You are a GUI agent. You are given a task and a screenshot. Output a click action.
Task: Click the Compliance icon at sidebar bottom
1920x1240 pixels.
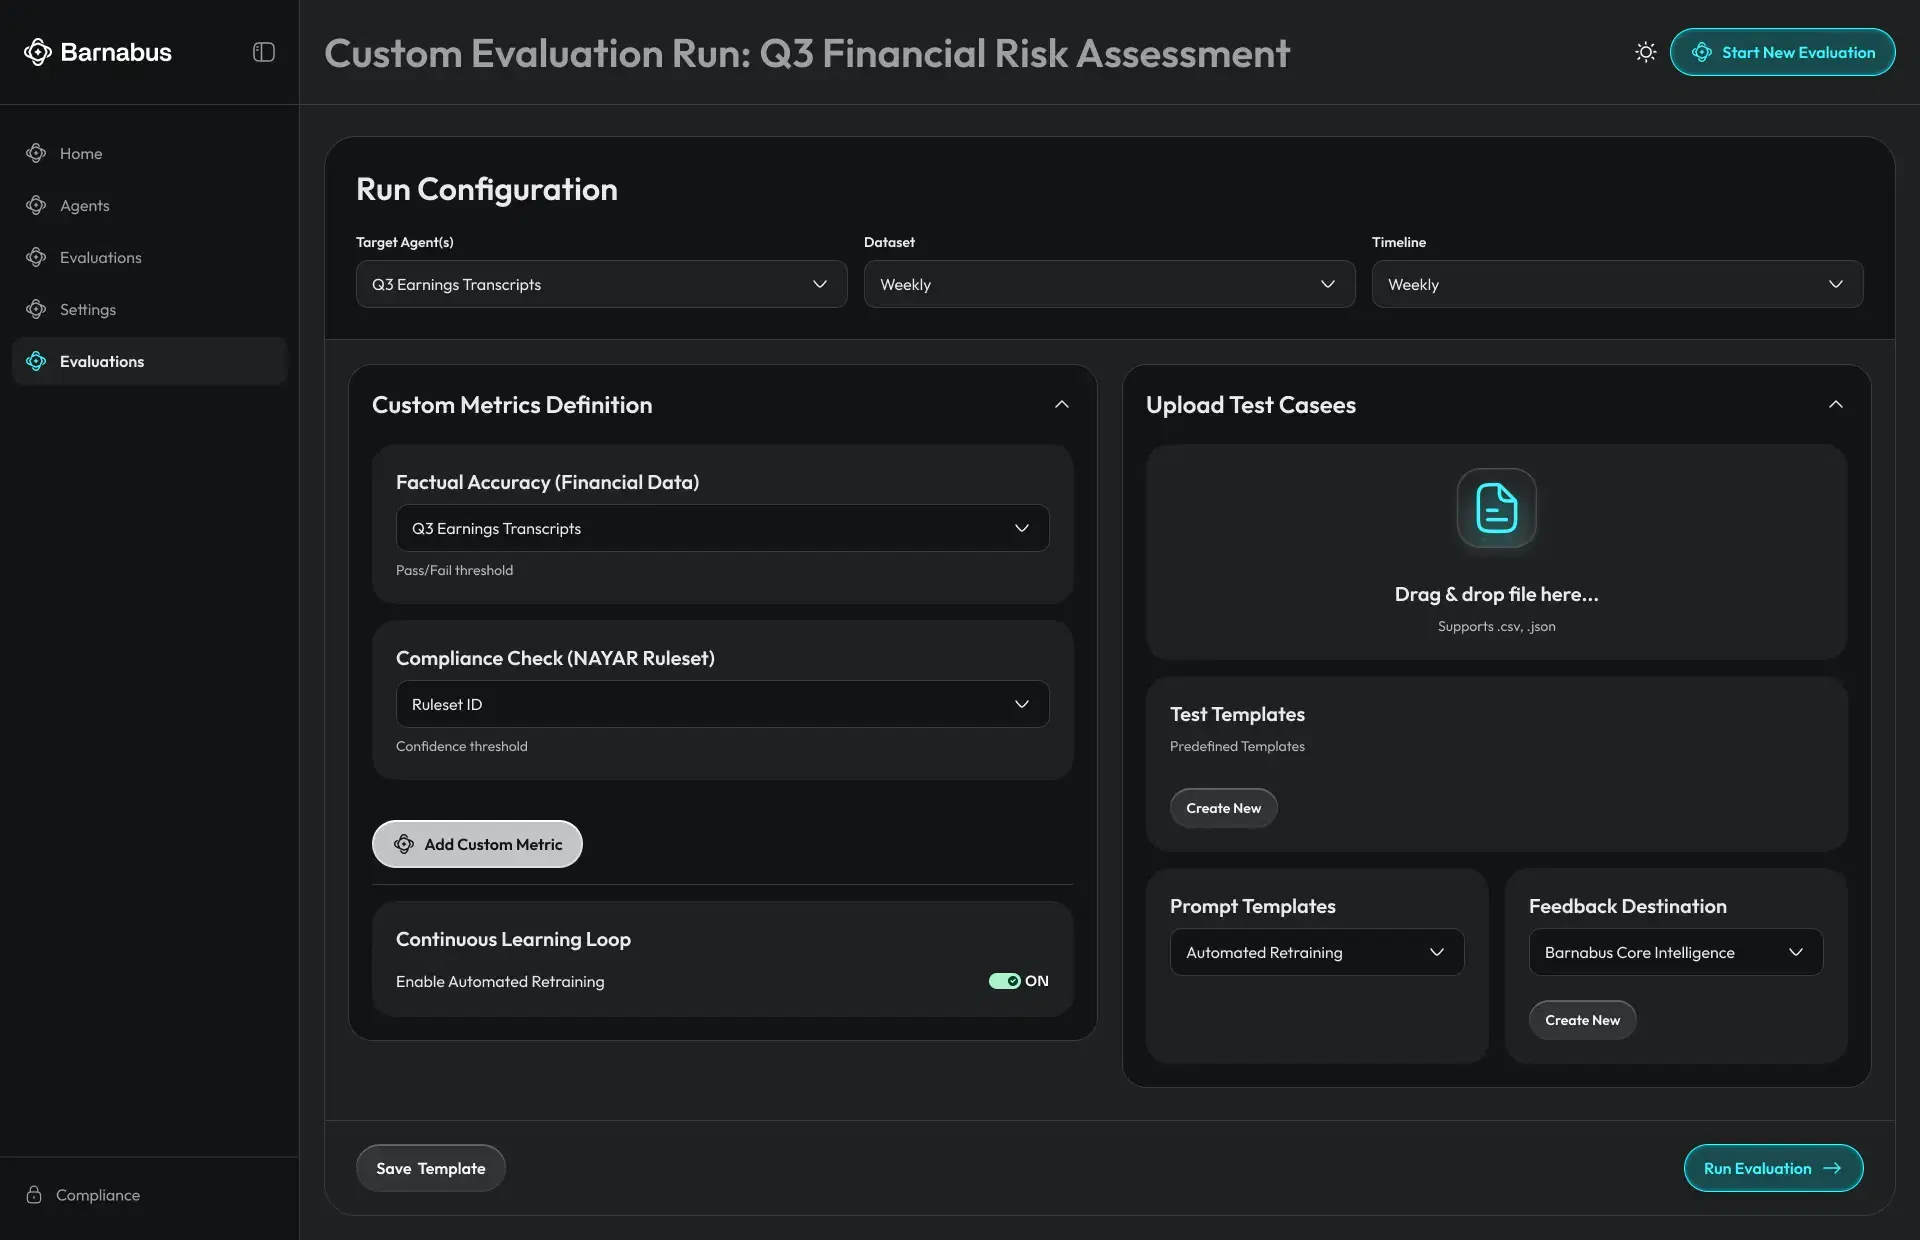36,1194
